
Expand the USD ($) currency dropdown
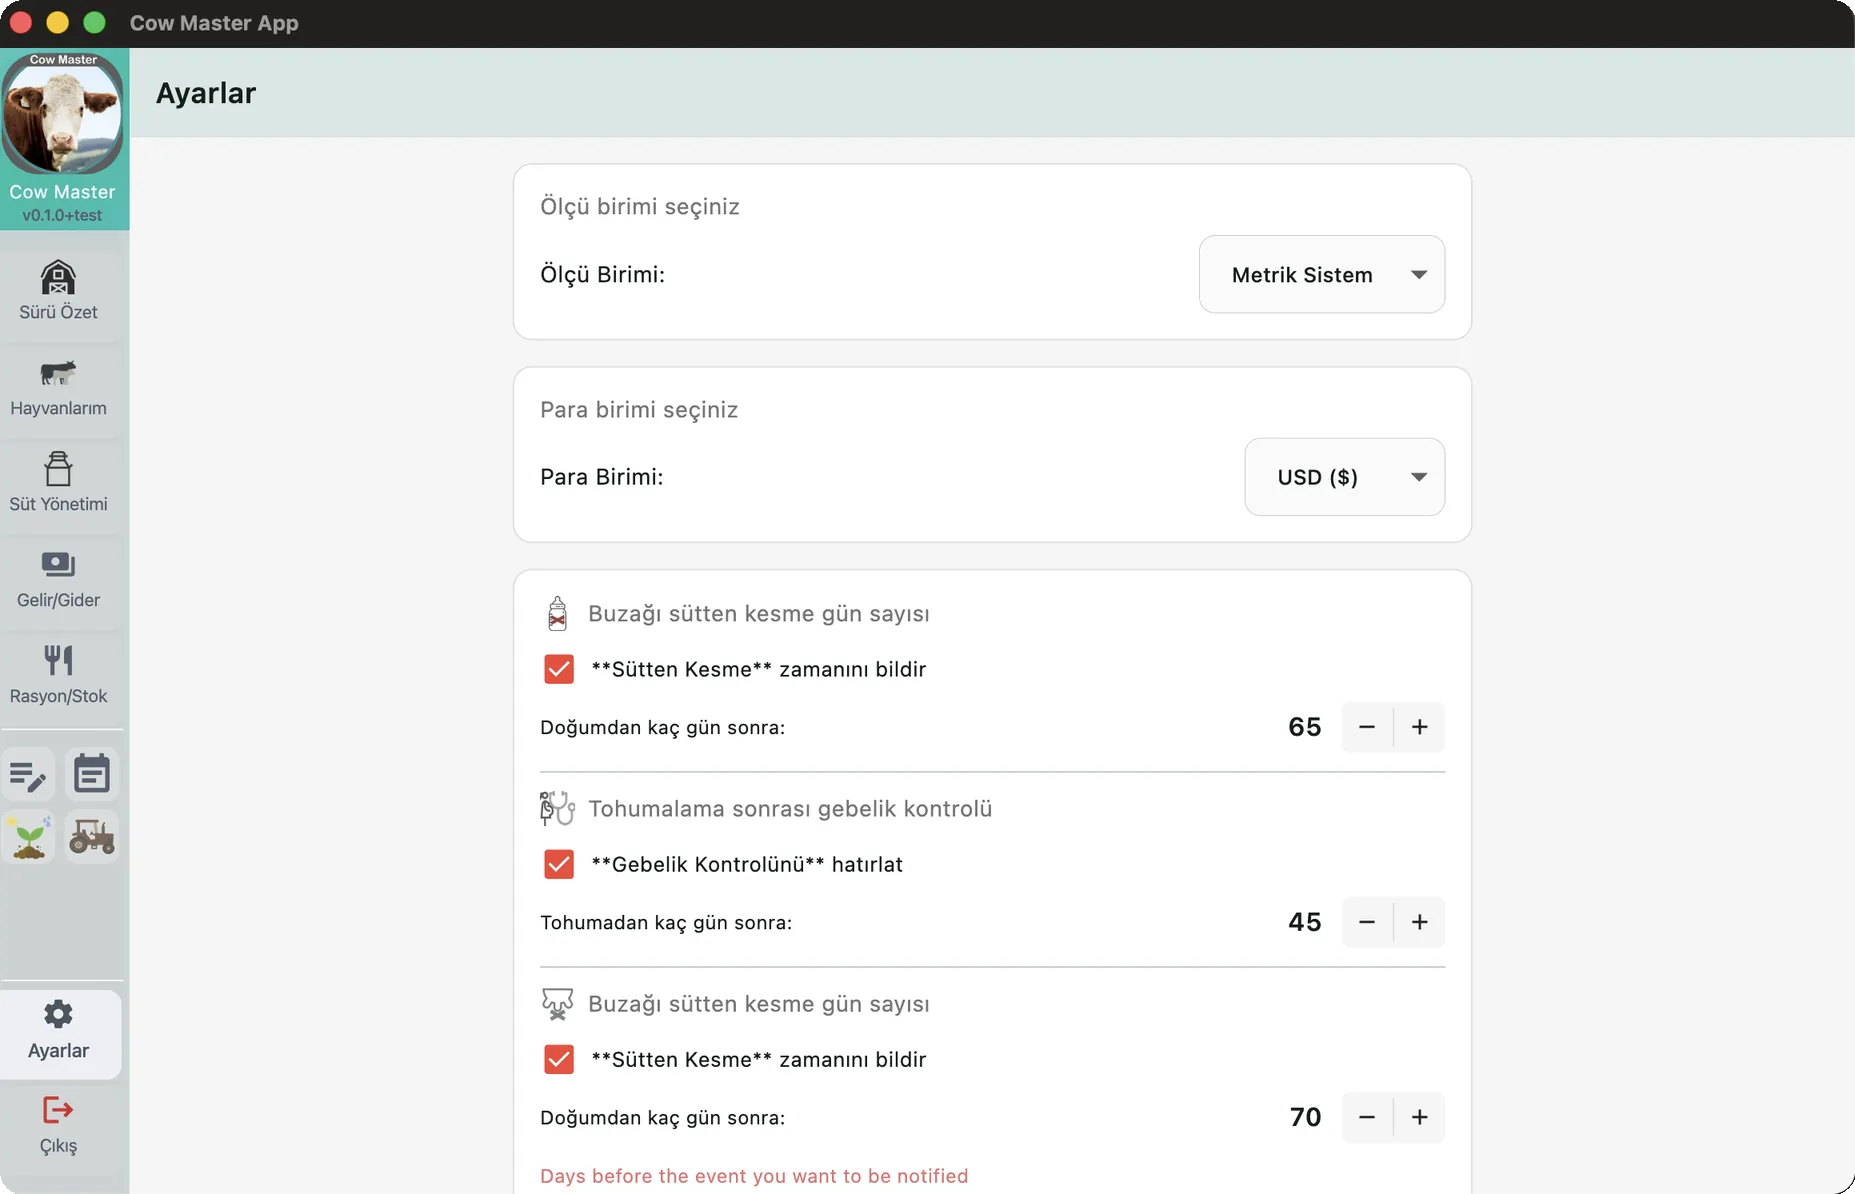[x=1344, y=477]
